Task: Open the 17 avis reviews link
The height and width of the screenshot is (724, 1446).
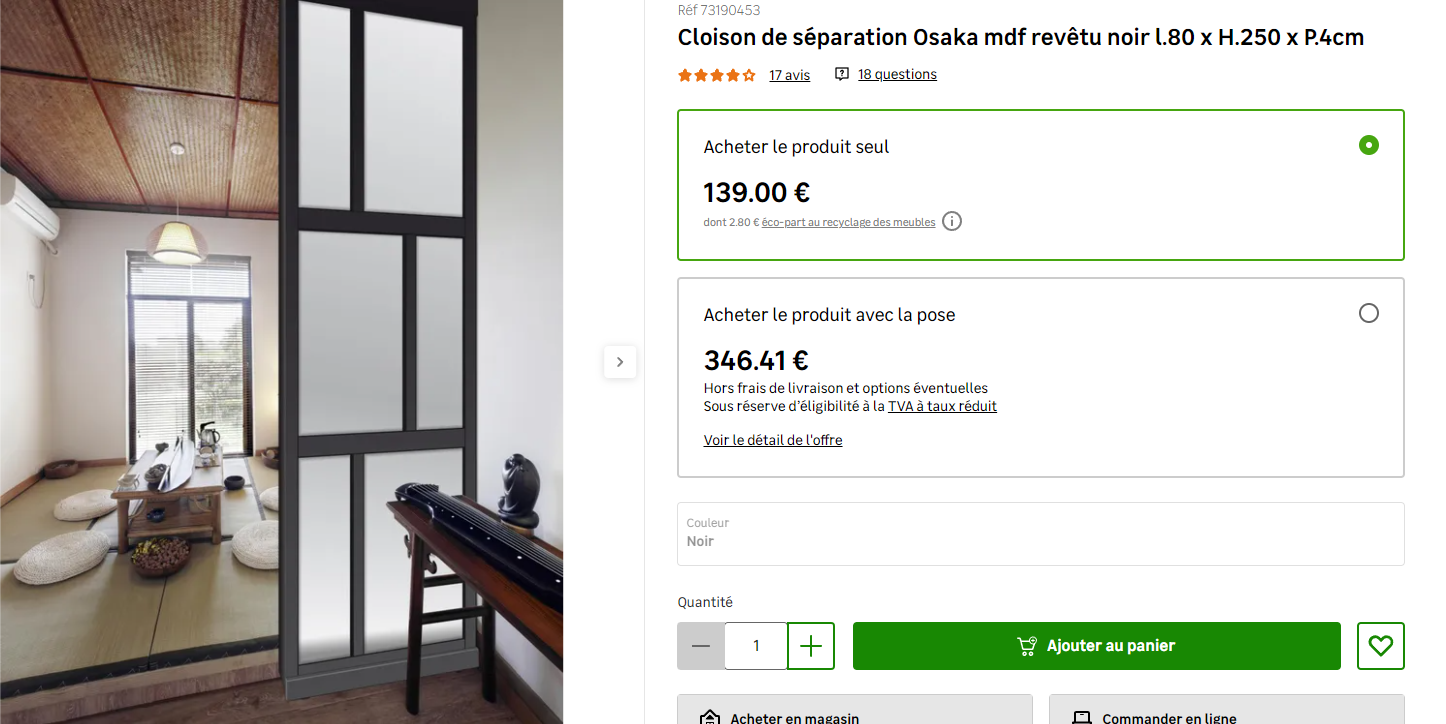Action: pyautogui.click(x=789, y=75)
